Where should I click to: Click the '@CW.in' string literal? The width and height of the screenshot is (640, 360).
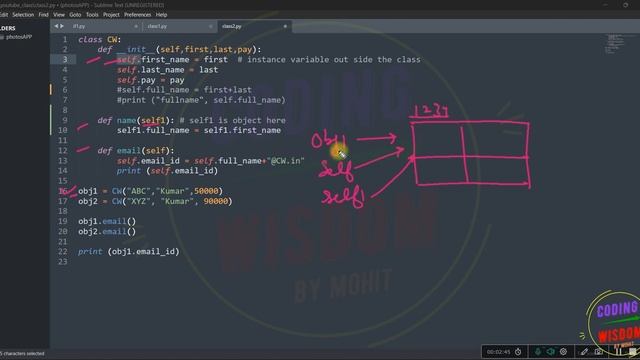pyautogui.click(x=286, y=161)
